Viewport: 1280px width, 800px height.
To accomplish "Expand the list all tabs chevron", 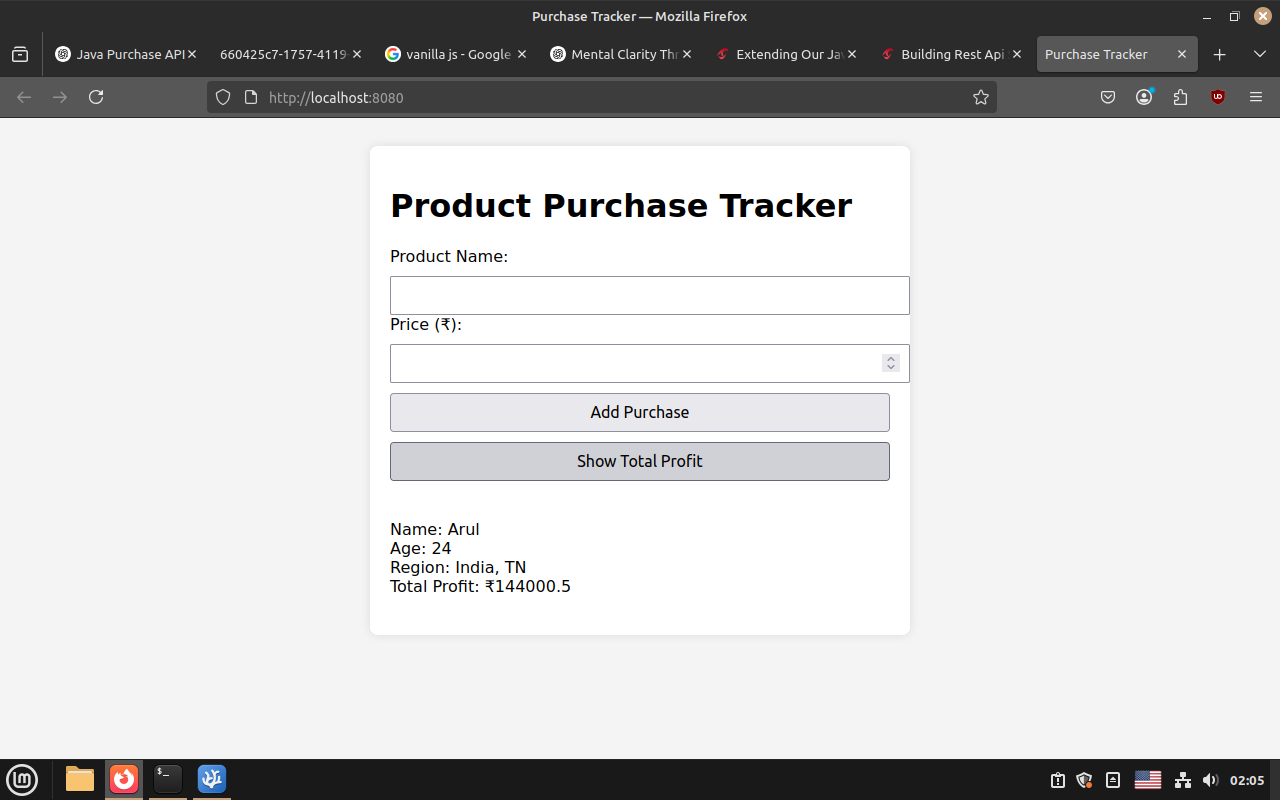I will pyautogui.click(x=1259, y=54).
